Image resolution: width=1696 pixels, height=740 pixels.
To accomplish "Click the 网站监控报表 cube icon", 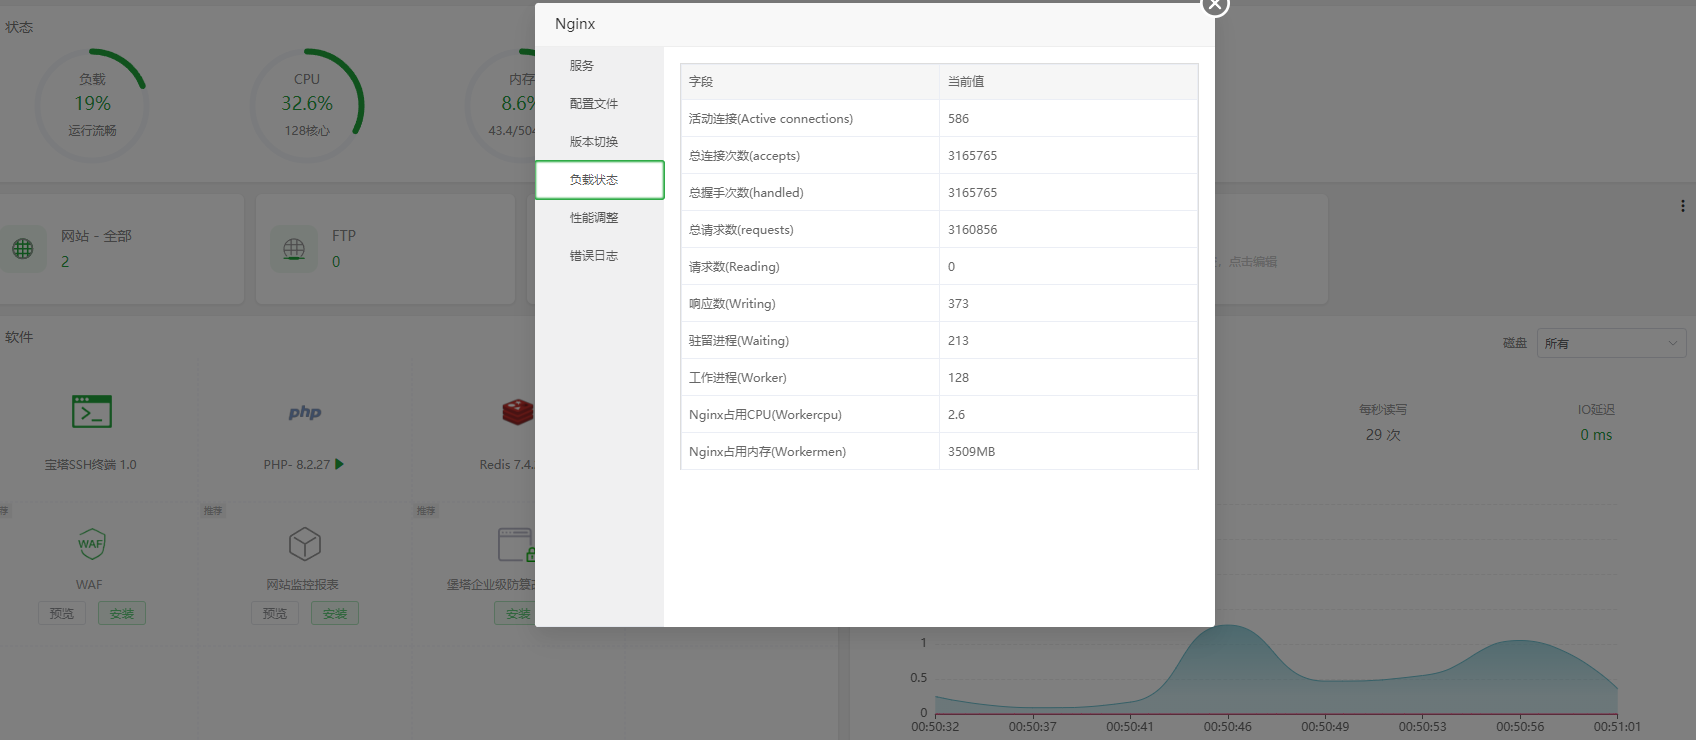I will click(305, 544).
